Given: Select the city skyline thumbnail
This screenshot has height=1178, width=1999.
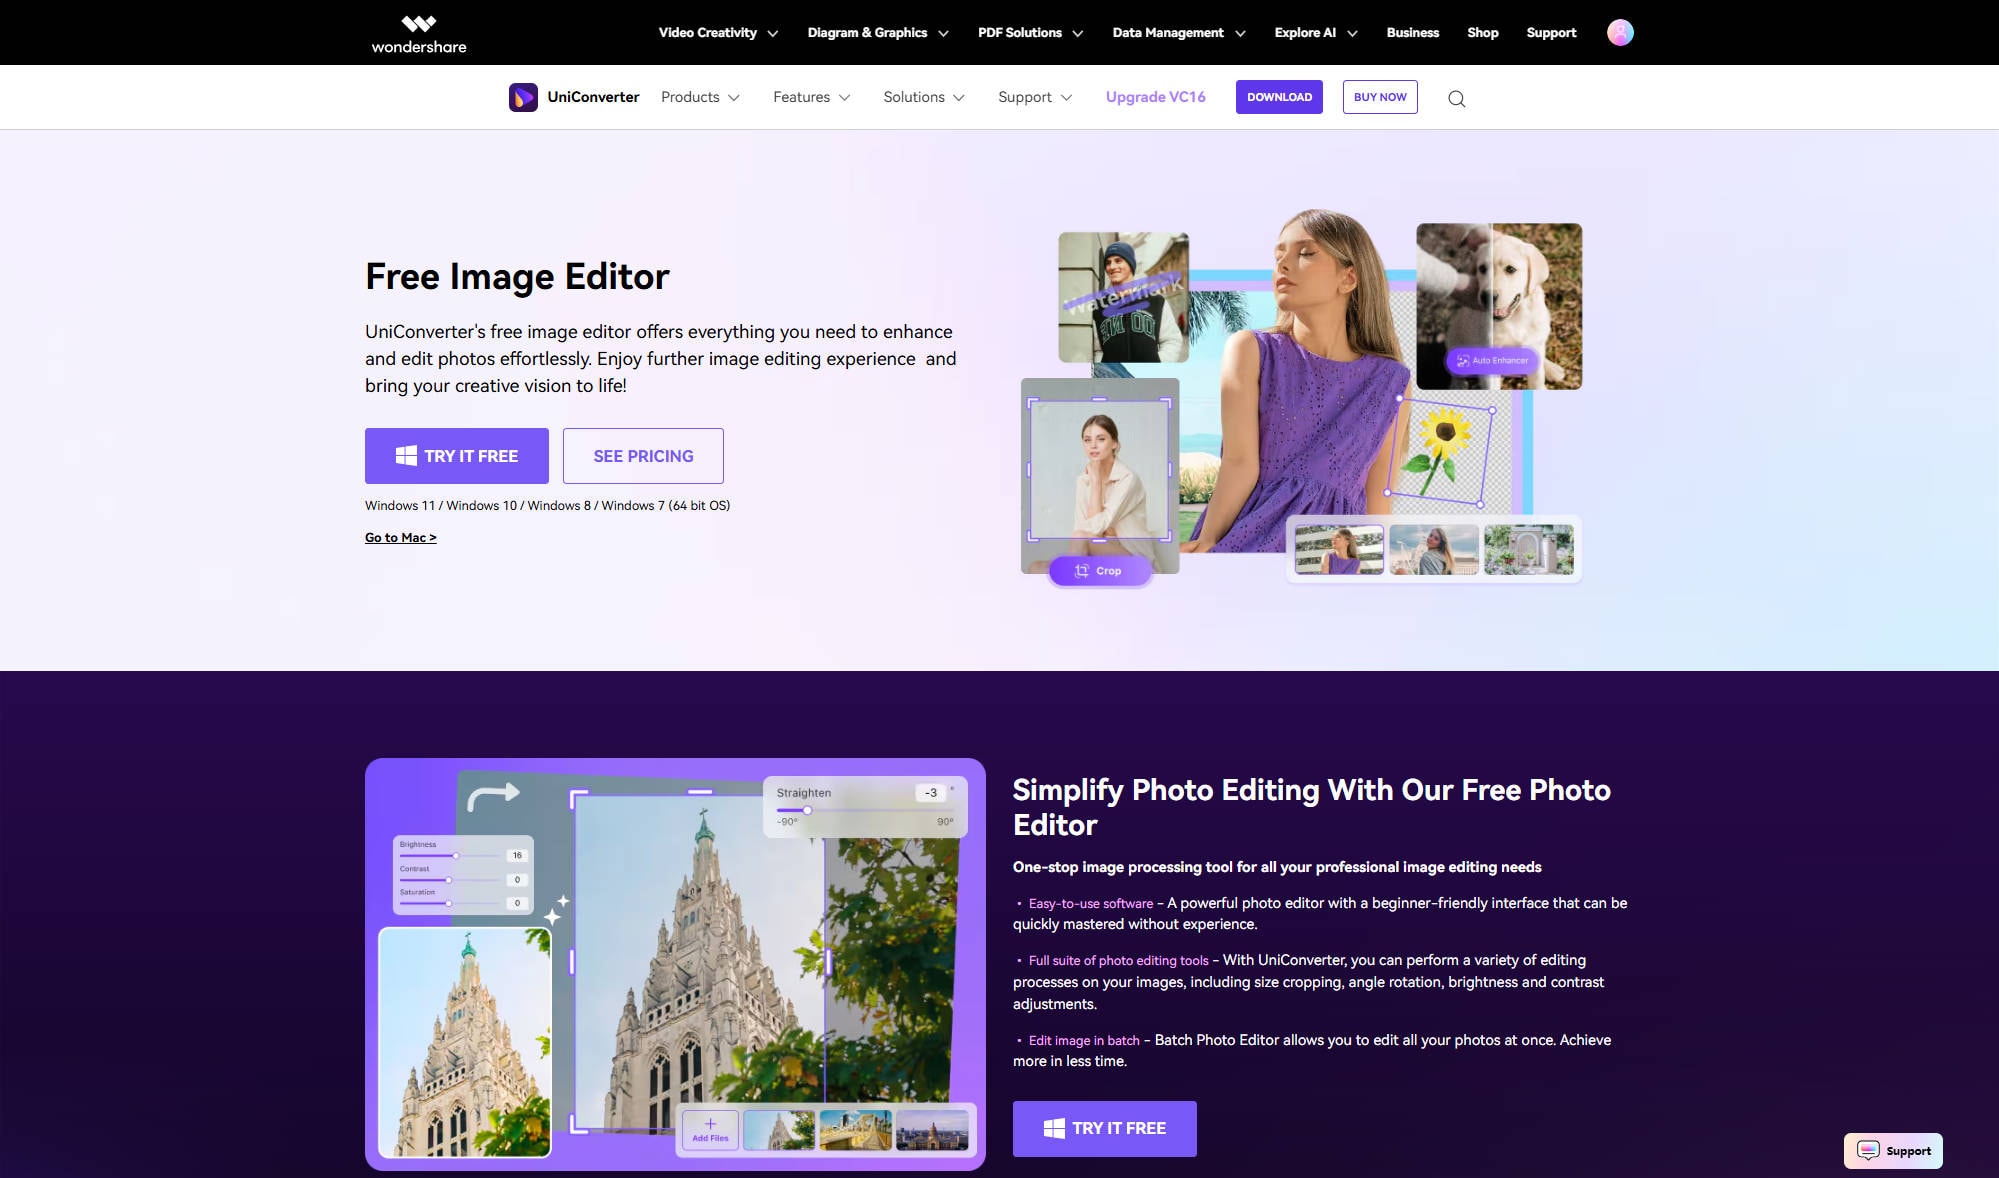Looking at the screenshot, I should tap(932, 1130).
